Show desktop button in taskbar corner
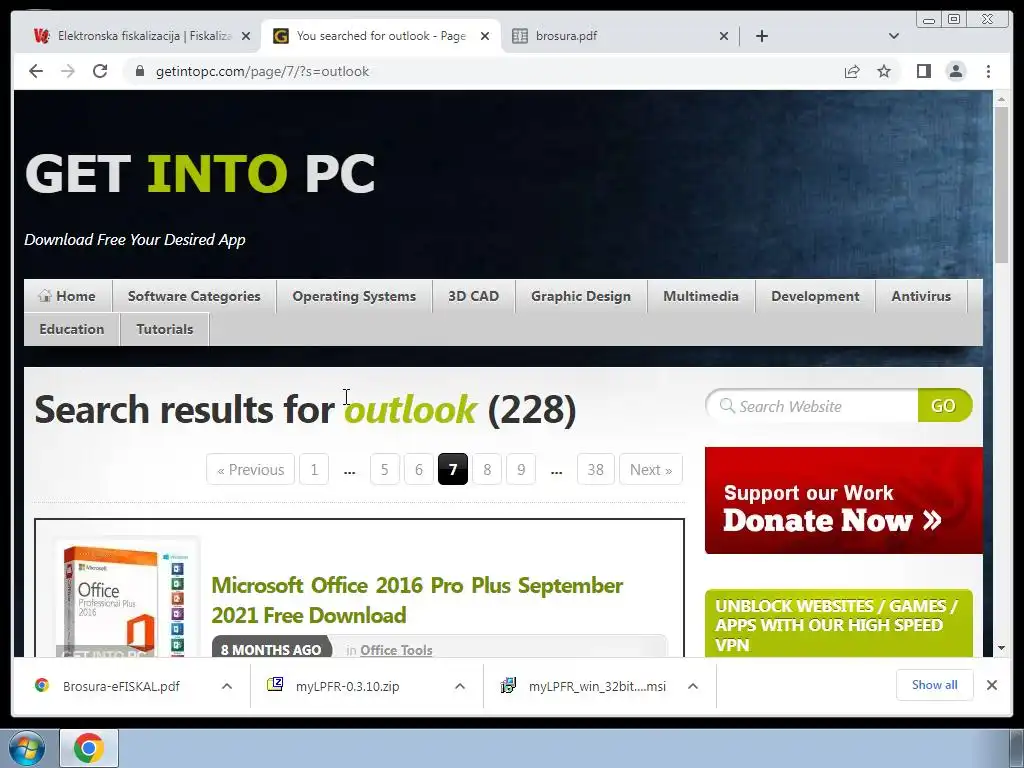The image size is (1024, 768). (1017, 748)
